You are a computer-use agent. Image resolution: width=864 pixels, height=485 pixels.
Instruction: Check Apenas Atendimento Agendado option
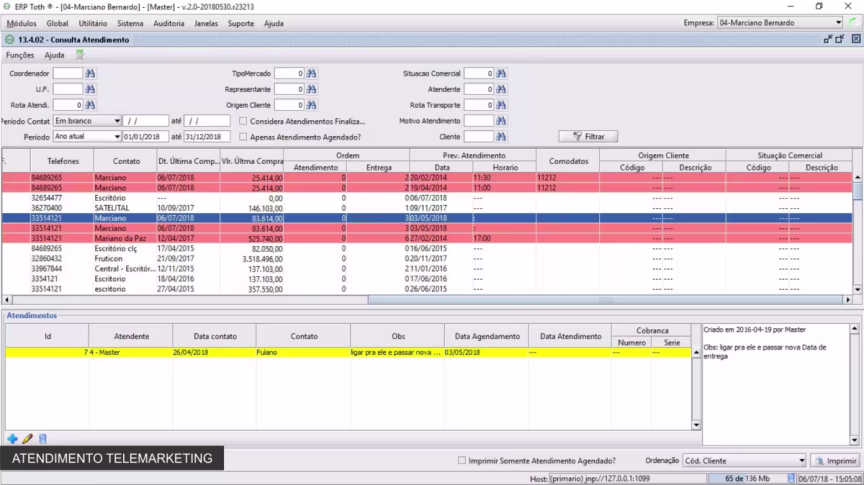click(243, 137)
